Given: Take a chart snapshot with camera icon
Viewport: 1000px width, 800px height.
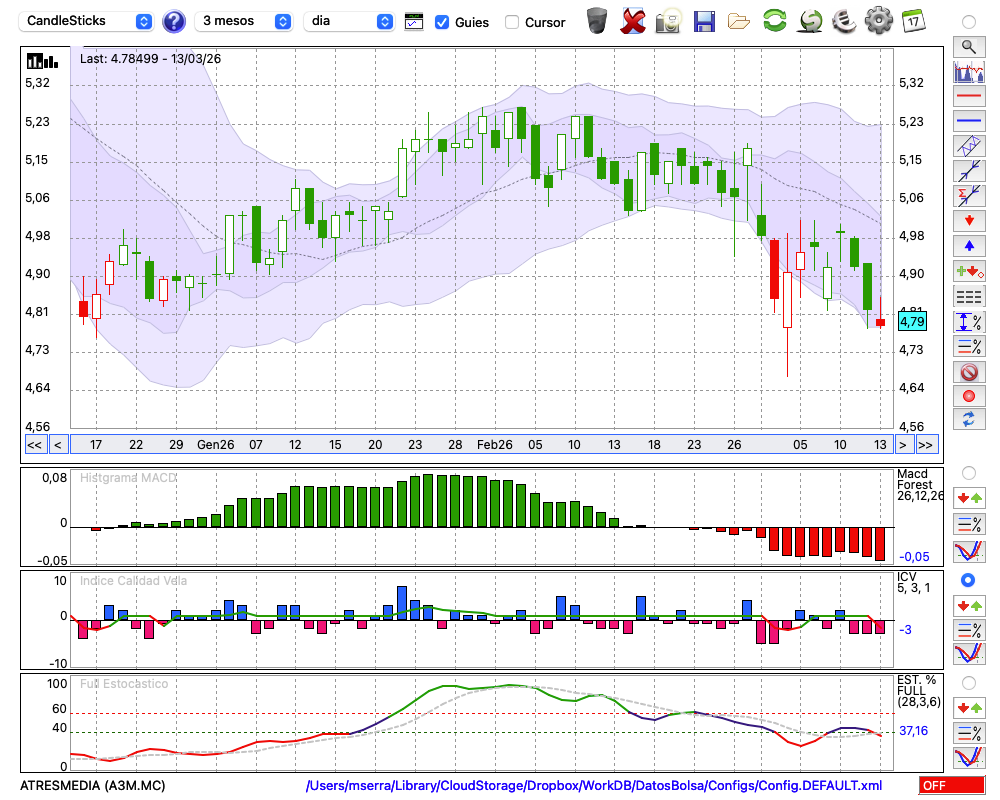Looking at the screenshot, I should (668, 21).
